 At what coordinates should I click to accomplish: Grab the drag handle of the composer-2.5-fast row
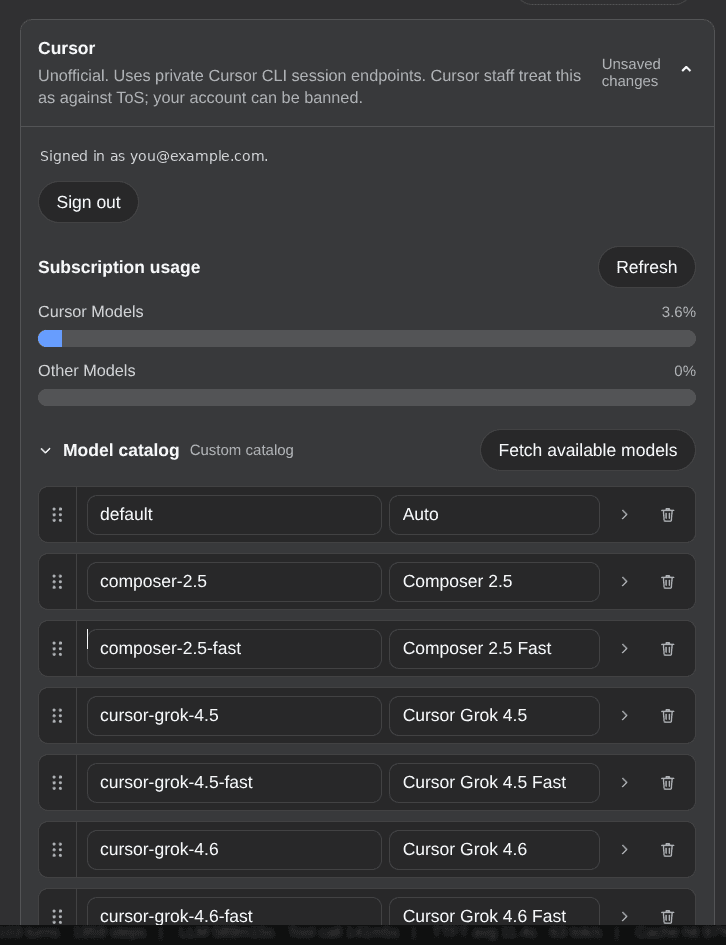point(57,648)
